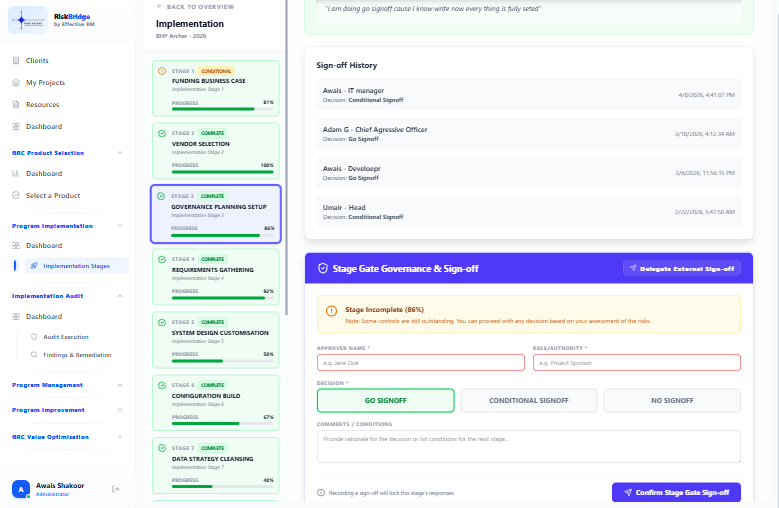Open Implementation Stages in the sidebar
The image size is (779, 508).
(77, 266)
